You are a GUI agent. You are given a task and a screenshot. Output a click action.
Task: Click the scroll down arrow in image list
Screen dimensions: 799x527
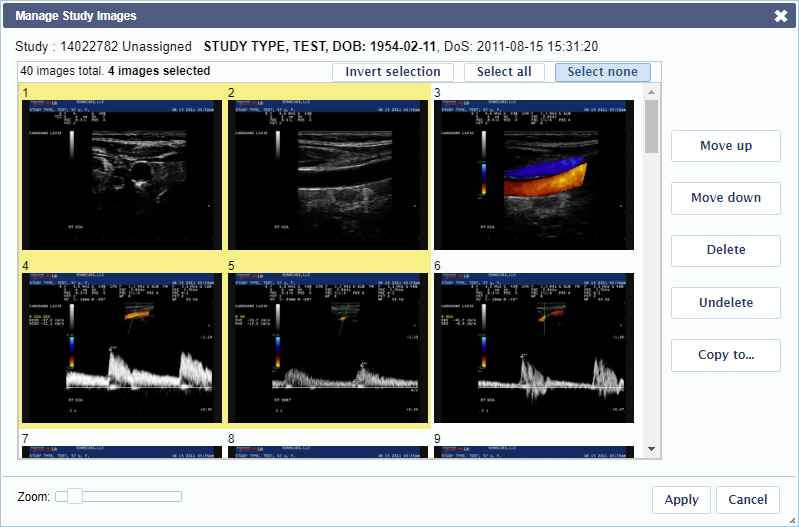651,449
